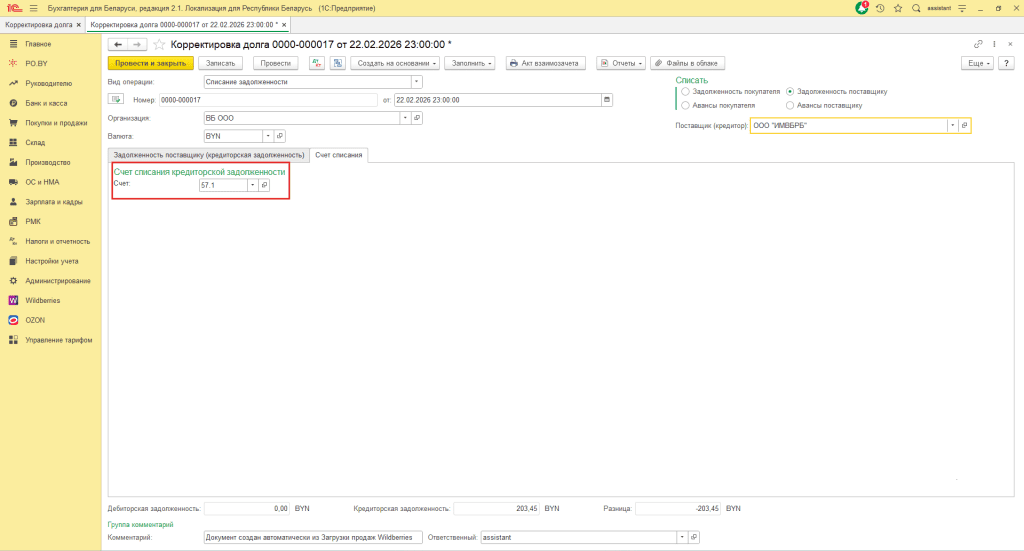This screenshot has width=1024, height=551.
Task: Click the copy link icon
Action: [x=978, y=44]
